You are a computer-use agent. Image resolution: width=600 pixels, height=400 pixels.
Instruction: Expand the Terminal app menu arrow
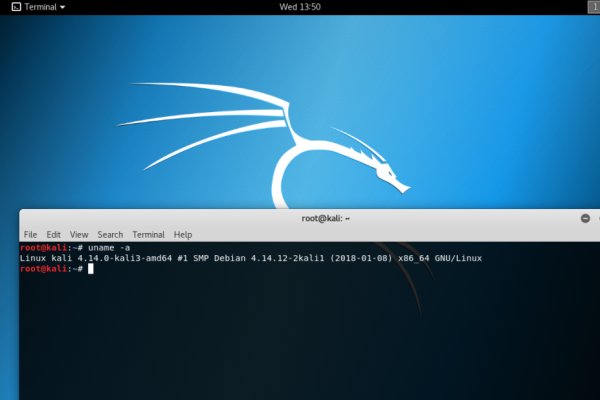(63, 7)
